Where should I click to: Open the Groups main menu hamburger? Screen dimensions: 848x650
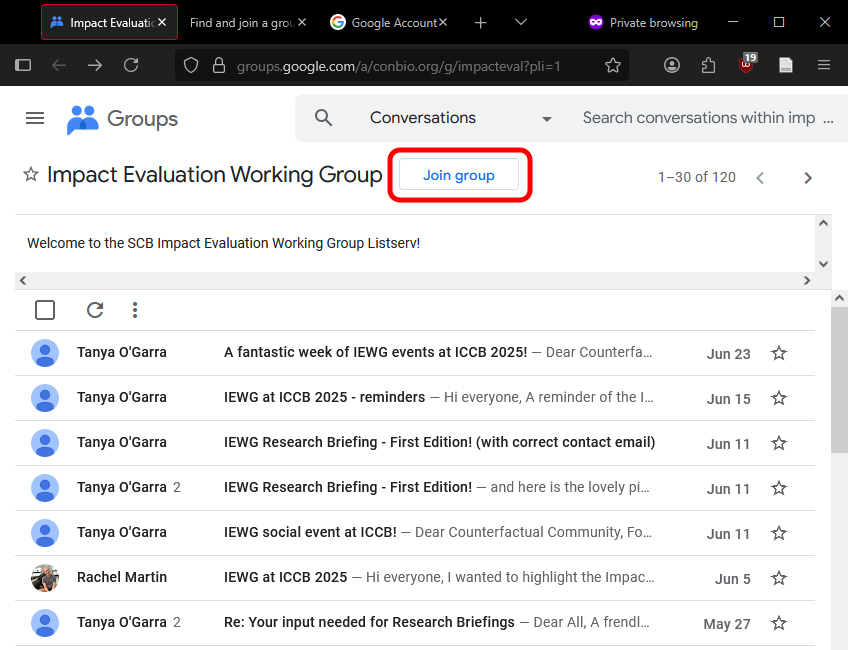click(x=35, y=118)
